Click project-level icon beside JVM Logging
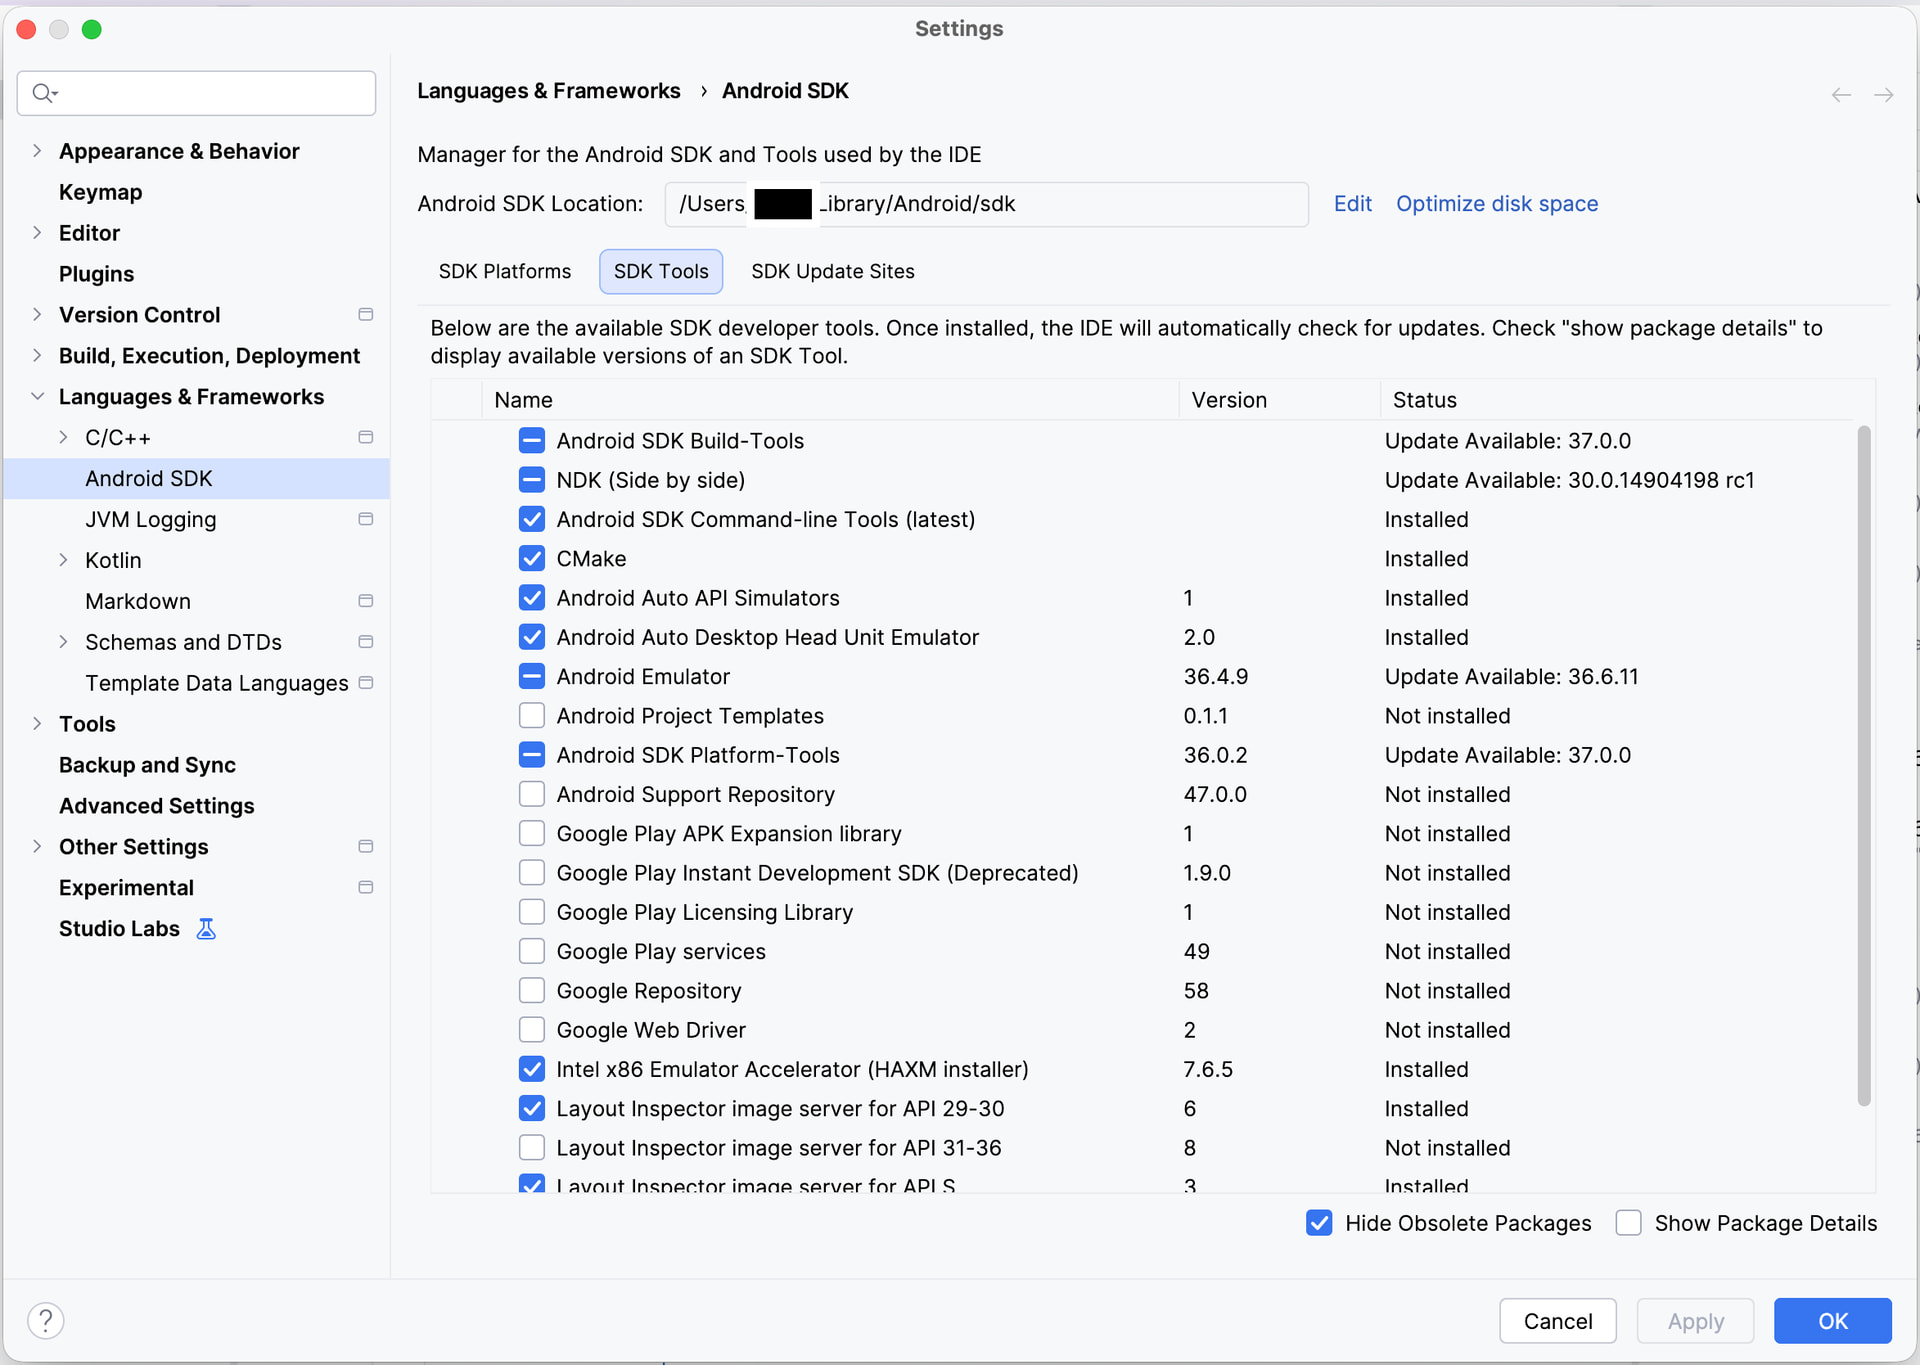Viewport: 1920px width, 1365px height. [366, 520]
